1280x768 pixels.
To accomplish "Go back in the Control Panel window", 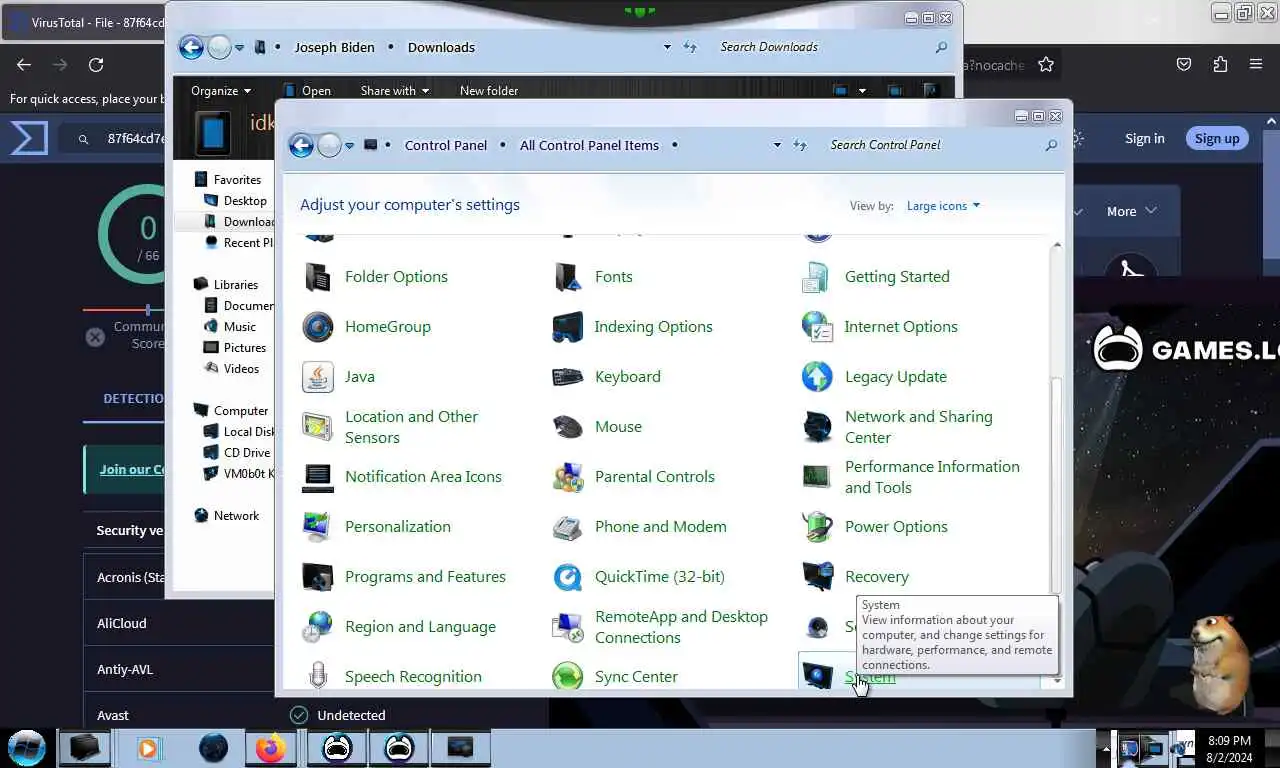I will click(x=301, y=145).
